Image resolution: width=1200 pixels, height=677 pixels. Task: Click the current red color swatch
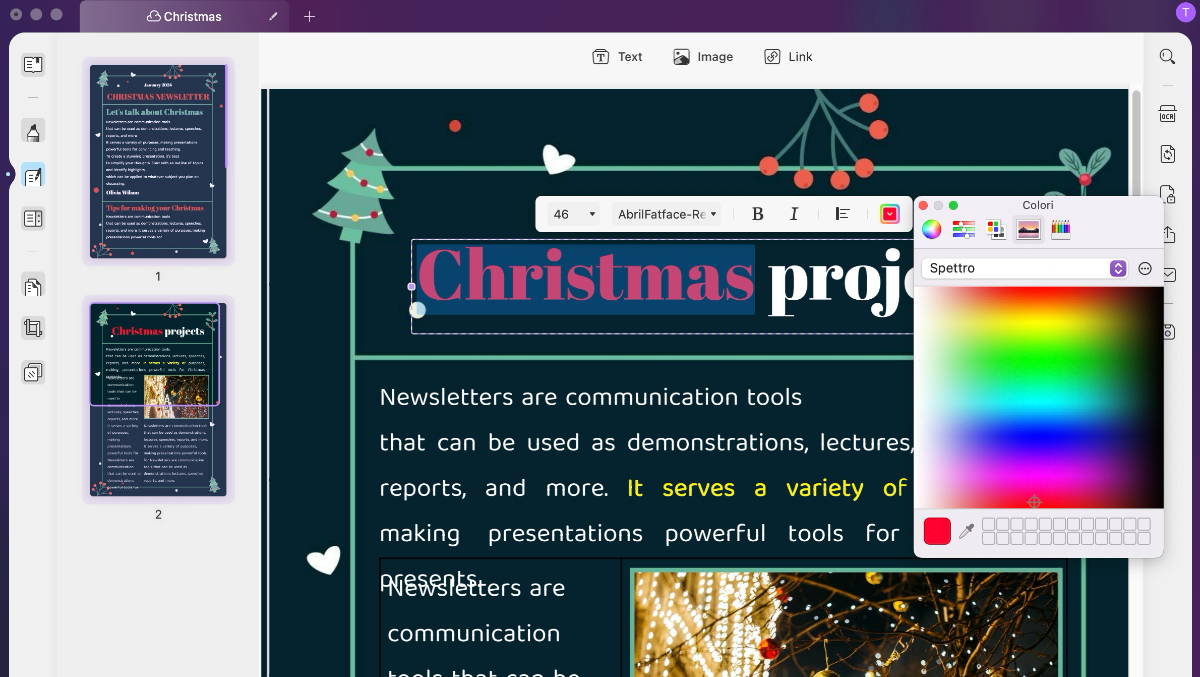click(937, 532)
